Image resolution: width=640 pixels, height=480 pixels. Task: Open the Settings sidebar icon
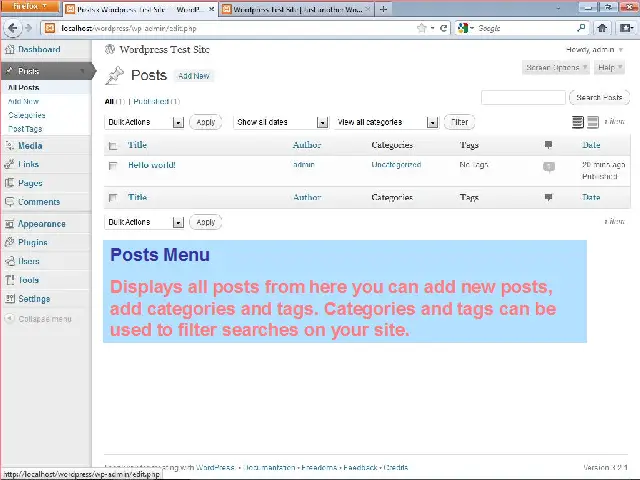[x=9, y=299]
